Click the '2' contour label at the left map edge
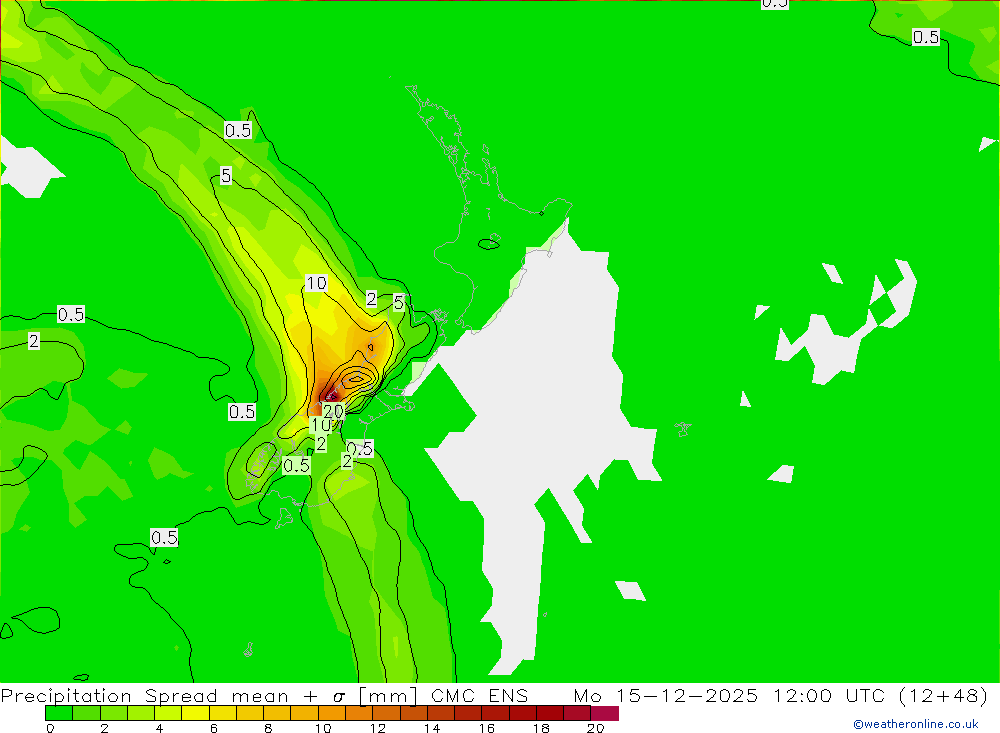 34,341
